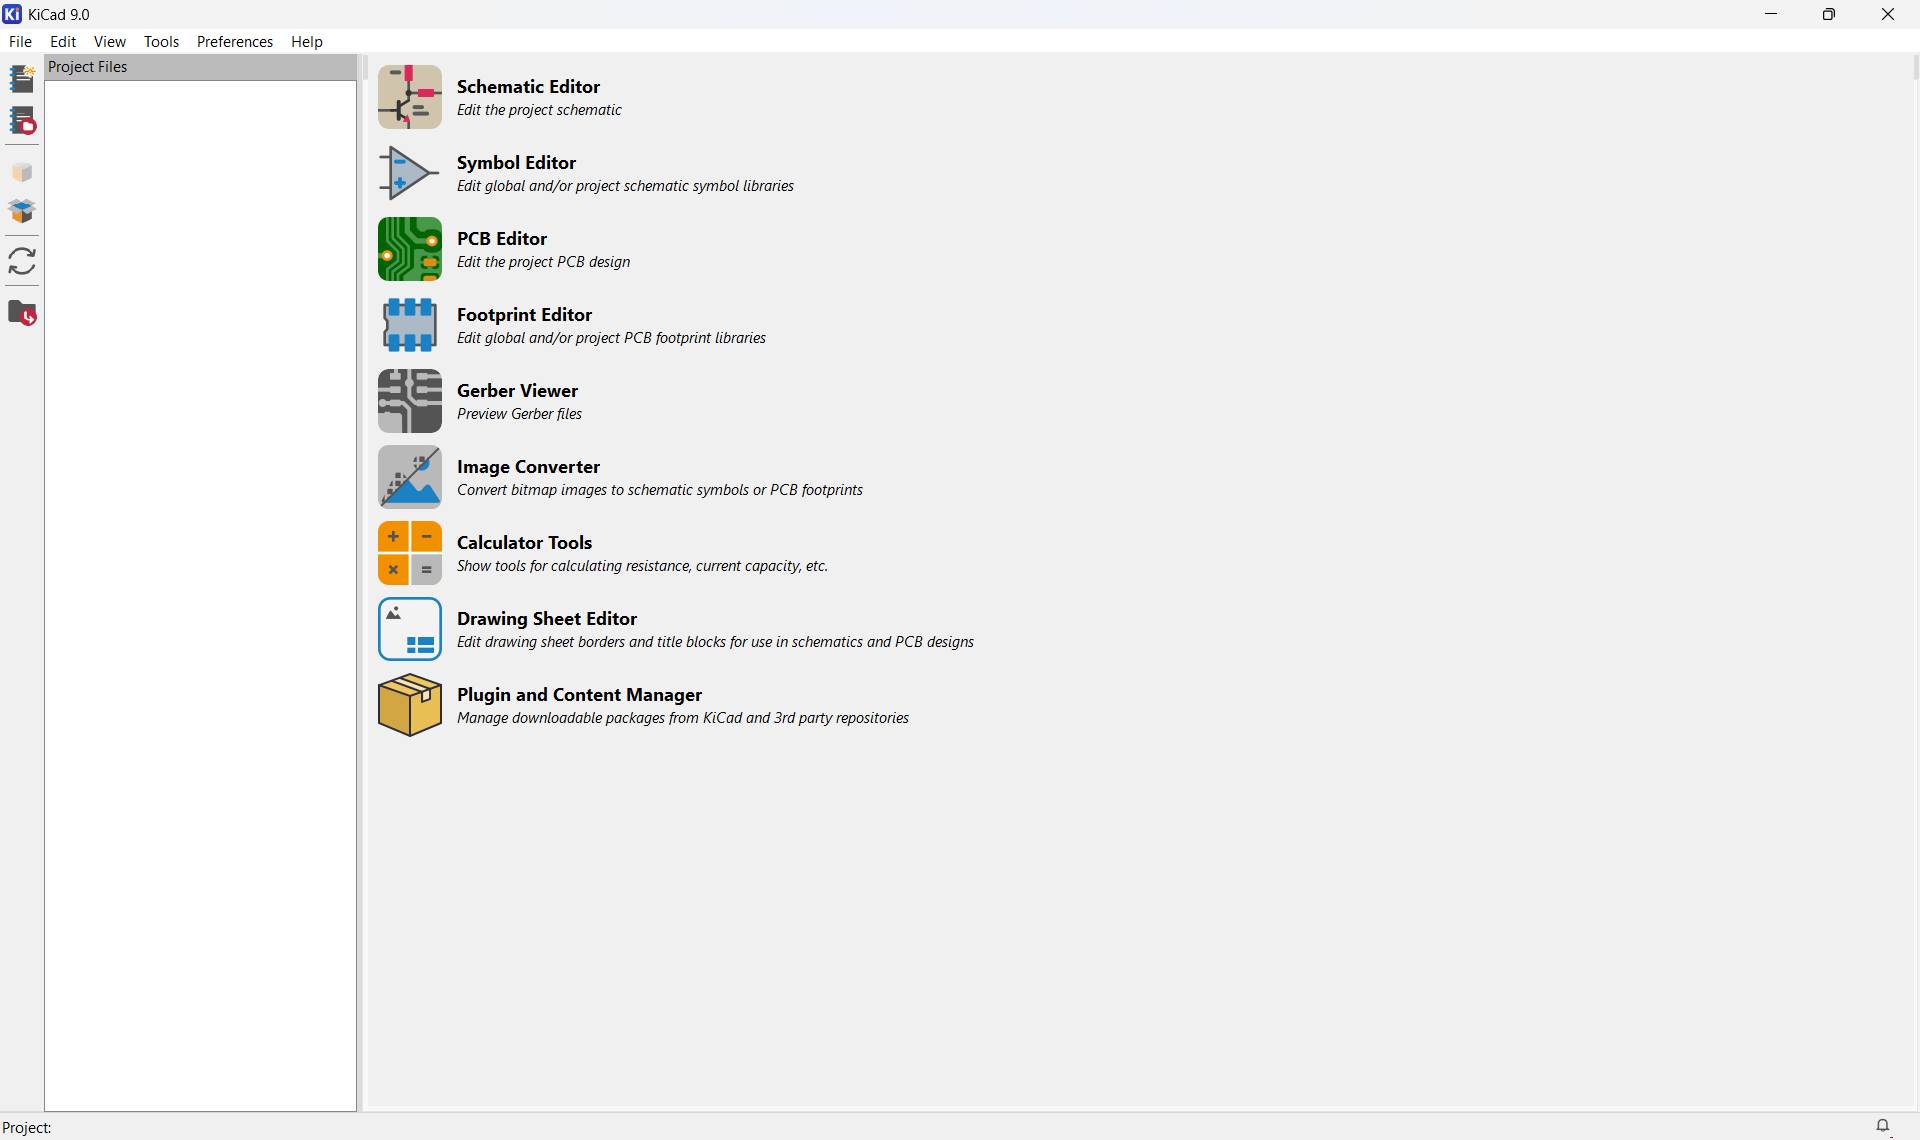Open the Footprint Editor icon
This screenshot has height=1140, width=1920.
(409, 325)
